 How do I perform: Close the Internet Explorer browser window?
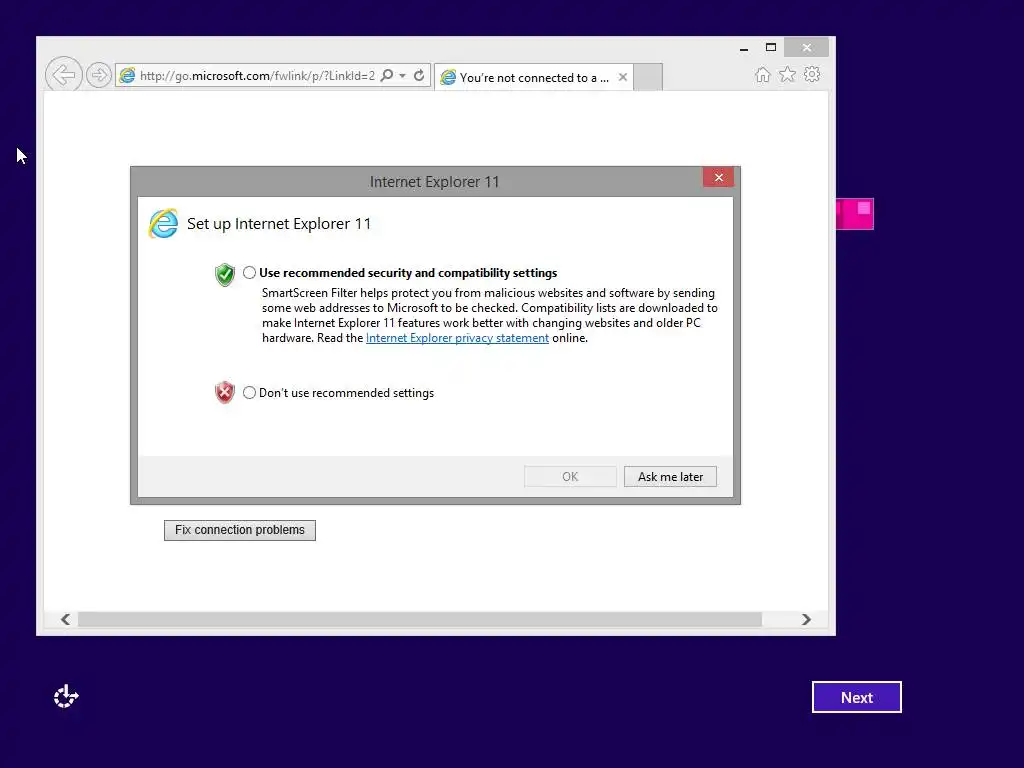pyautogui.click(x=807, y=48)
